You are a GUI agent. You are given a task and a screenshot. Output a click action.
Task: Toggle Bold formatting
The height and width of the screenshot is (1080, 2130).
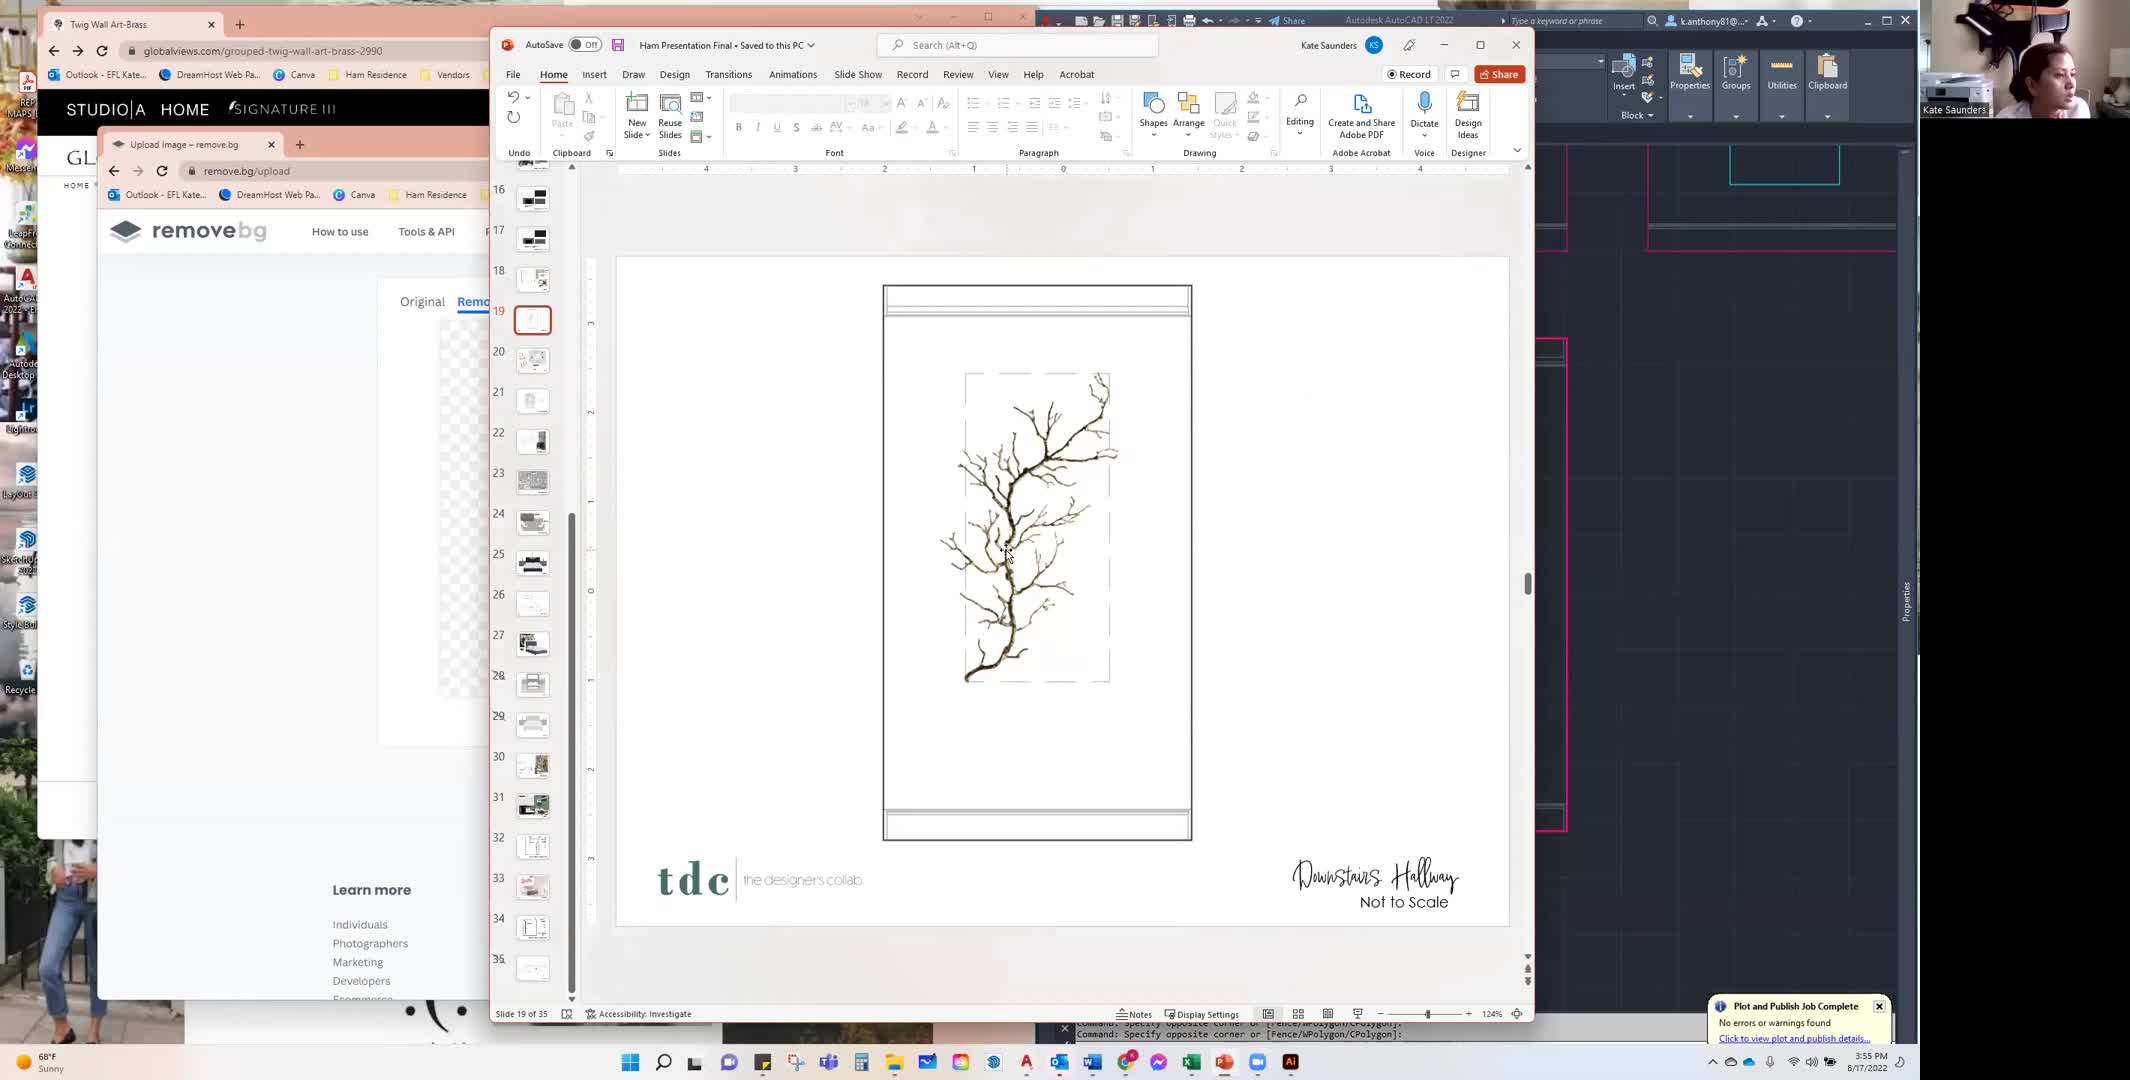pos(738,127)
